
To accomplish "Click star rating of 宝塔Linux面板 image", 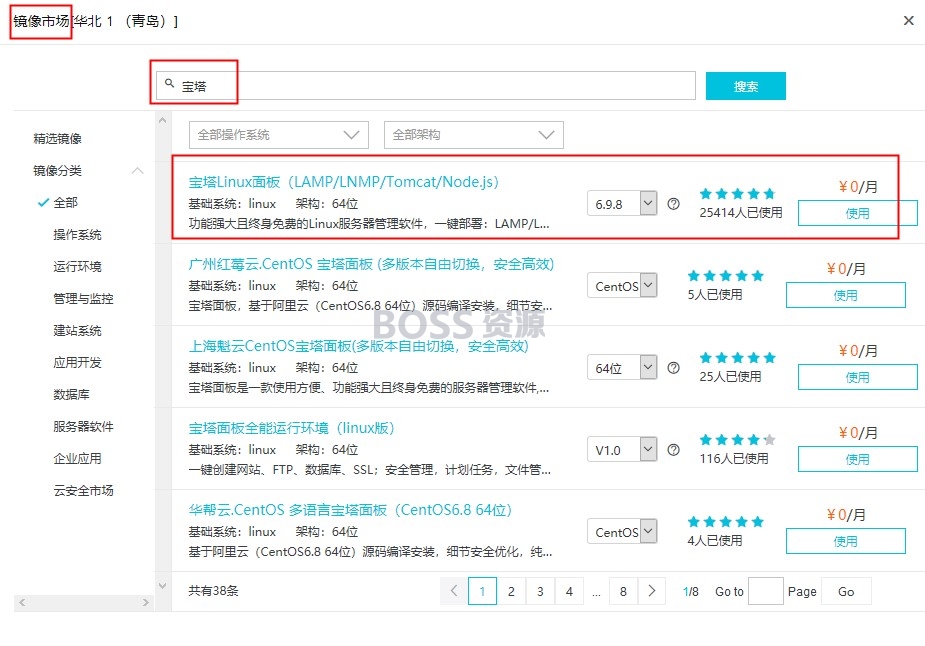I will [737, 194].
